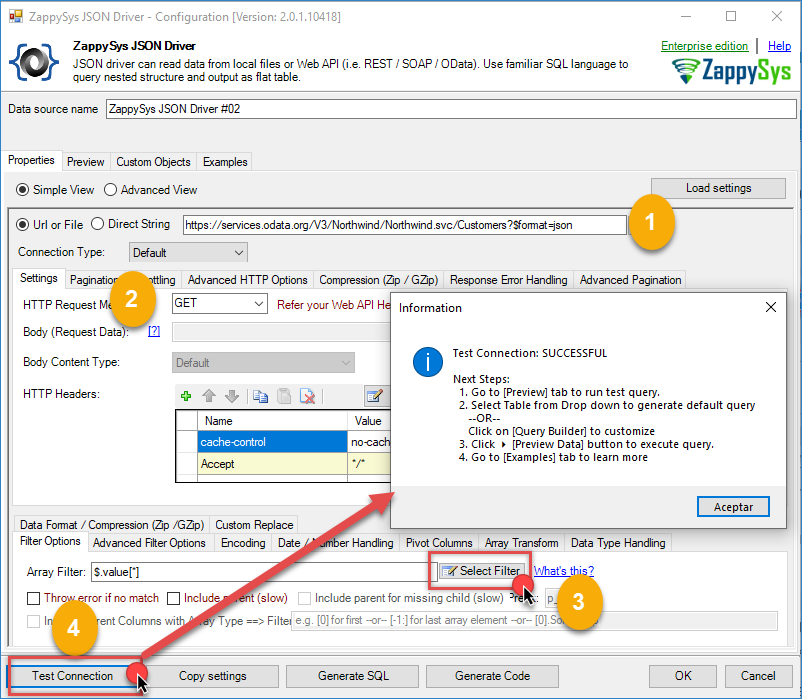Open the HTTP Request Method GET dropdown
802x699 pixels.
[x=219, y=303]
